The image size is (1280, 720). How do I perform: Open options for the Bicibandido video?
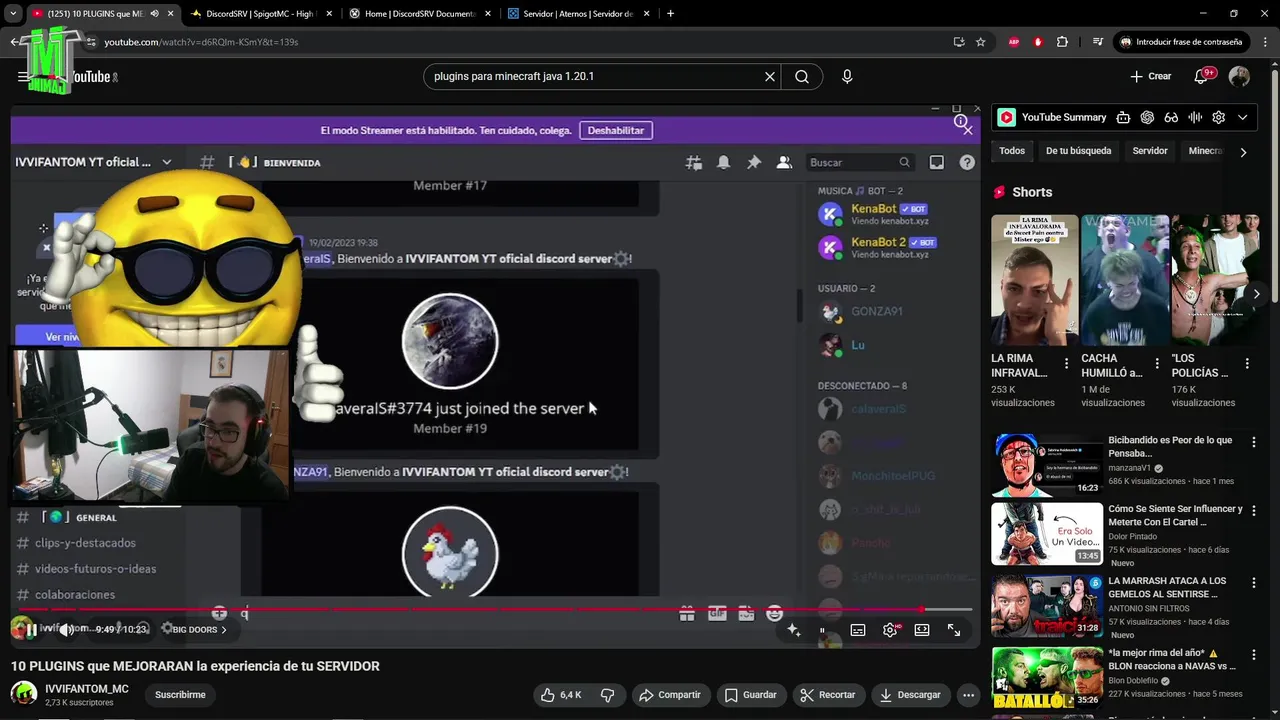(x=1254, y=441)
